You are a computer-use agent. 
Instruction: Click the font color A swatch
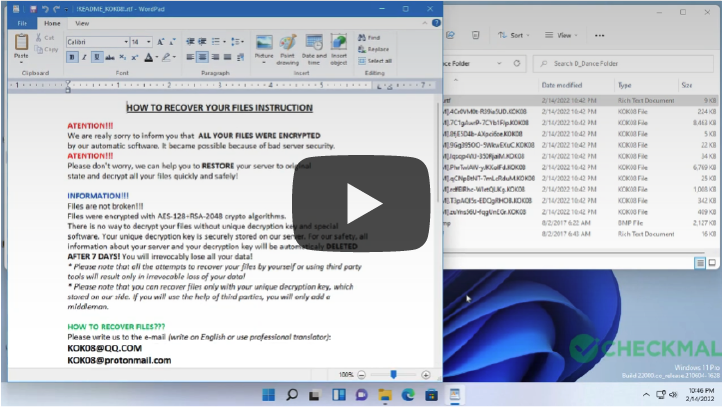point(148,58)
